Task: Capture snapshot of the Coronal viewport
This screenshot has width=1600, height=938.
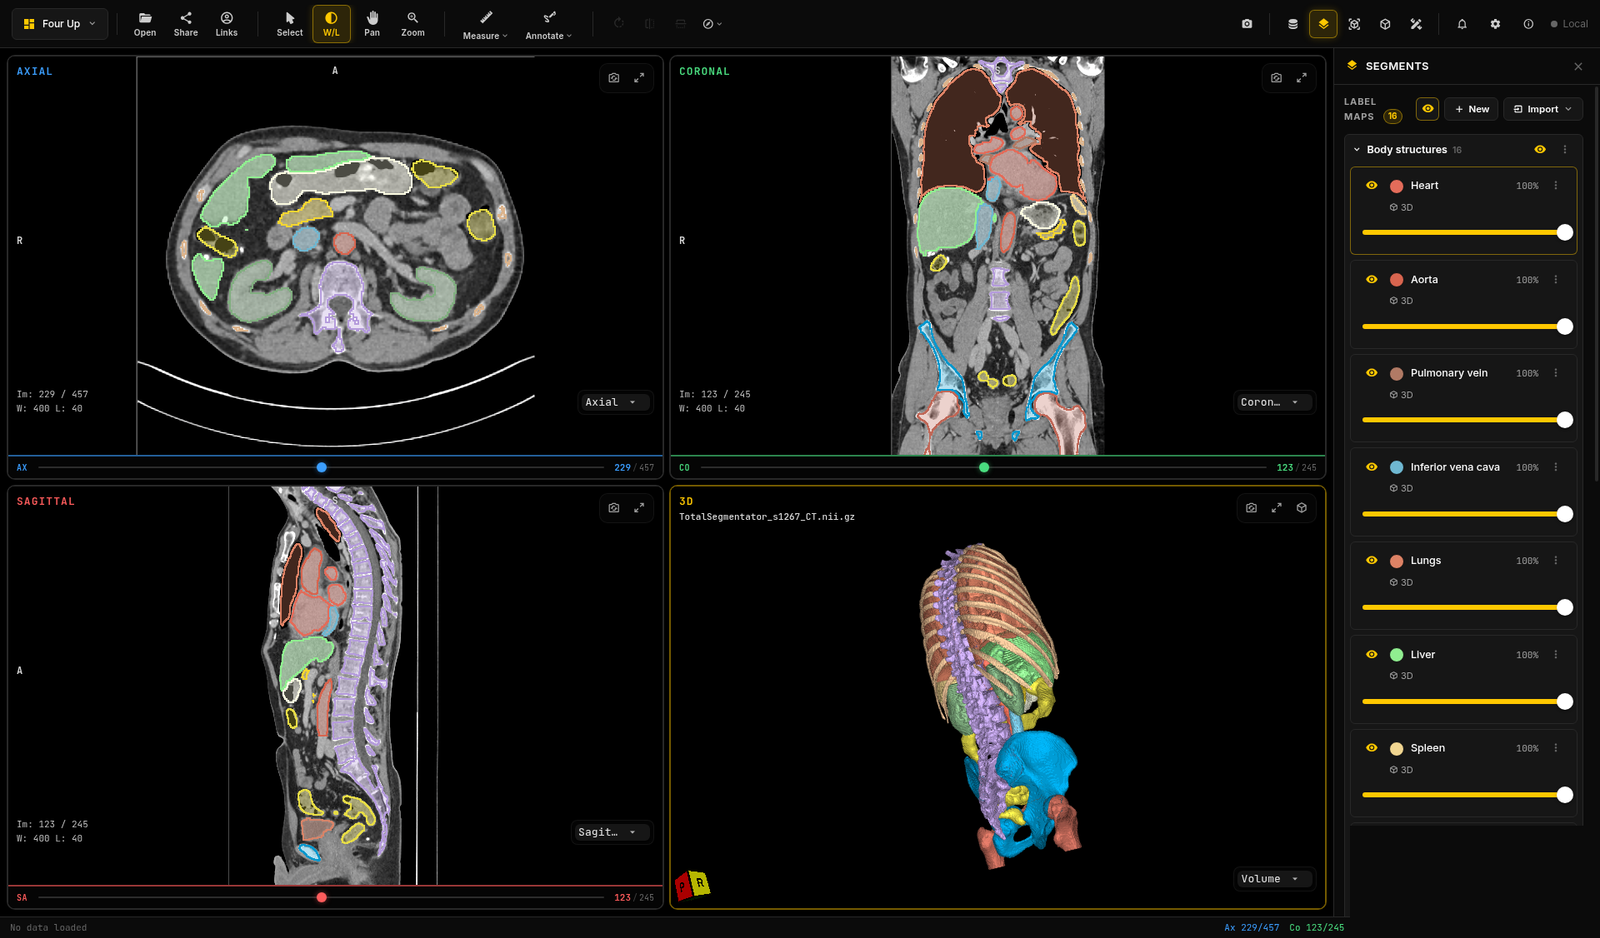Action: tap(1276, 78)
